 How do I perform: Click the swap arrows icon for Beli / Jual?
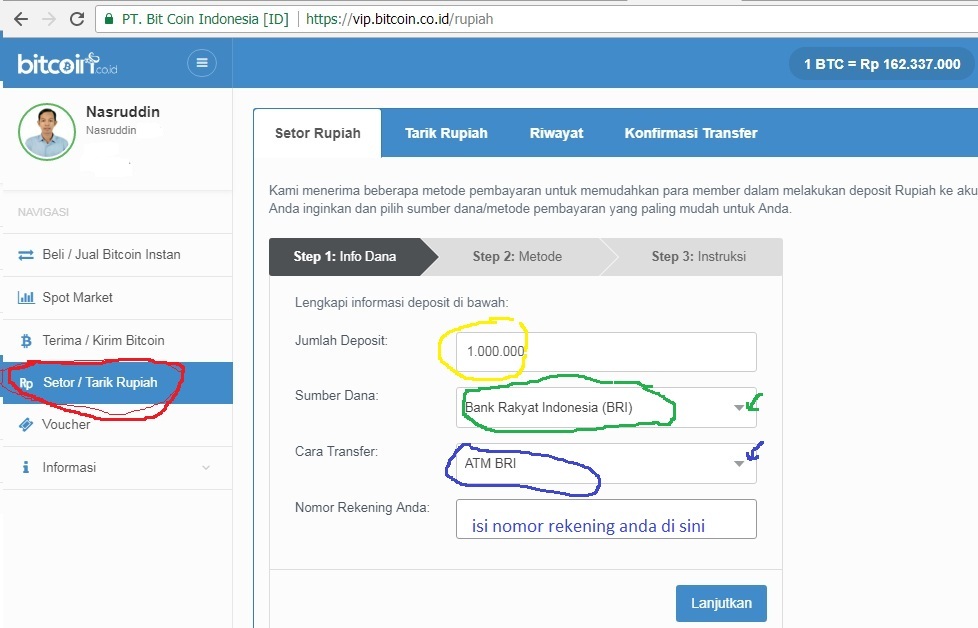pos(26,255)
